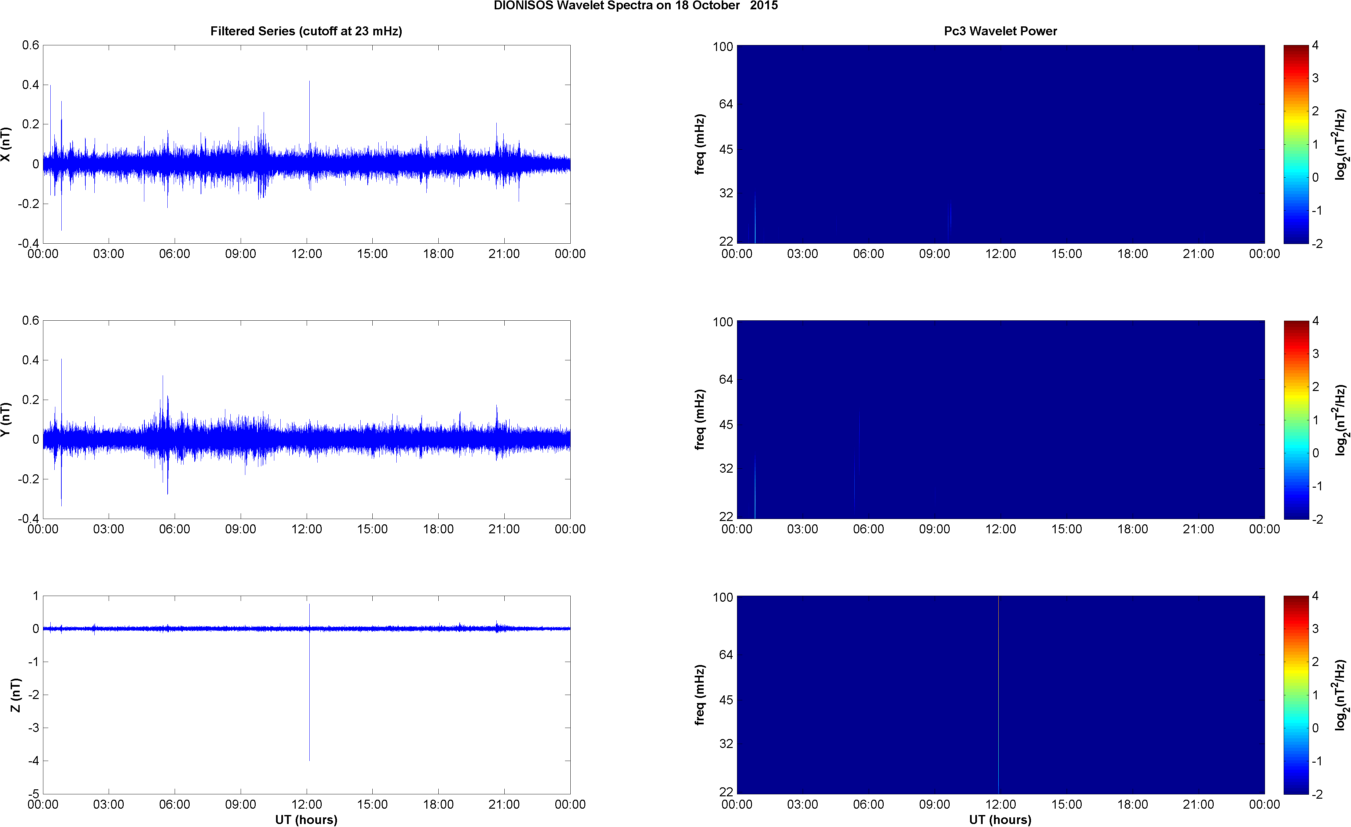
Task: Click "UT (hours)" under the Z time series
Action: point(306,820)
